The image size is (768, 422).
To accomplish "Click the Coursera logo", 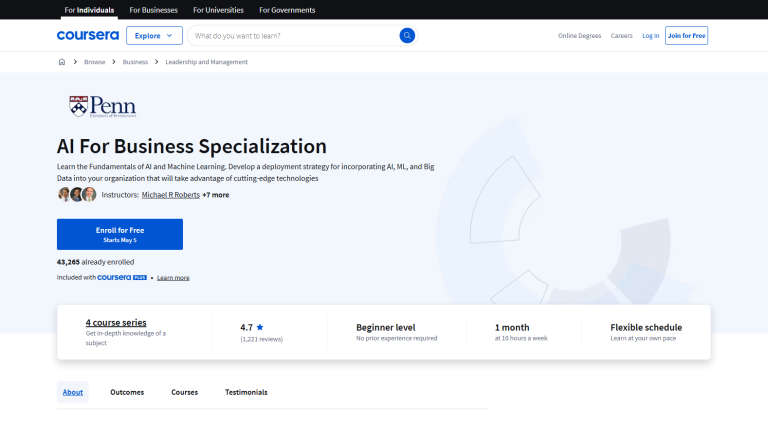I will 88,35.
